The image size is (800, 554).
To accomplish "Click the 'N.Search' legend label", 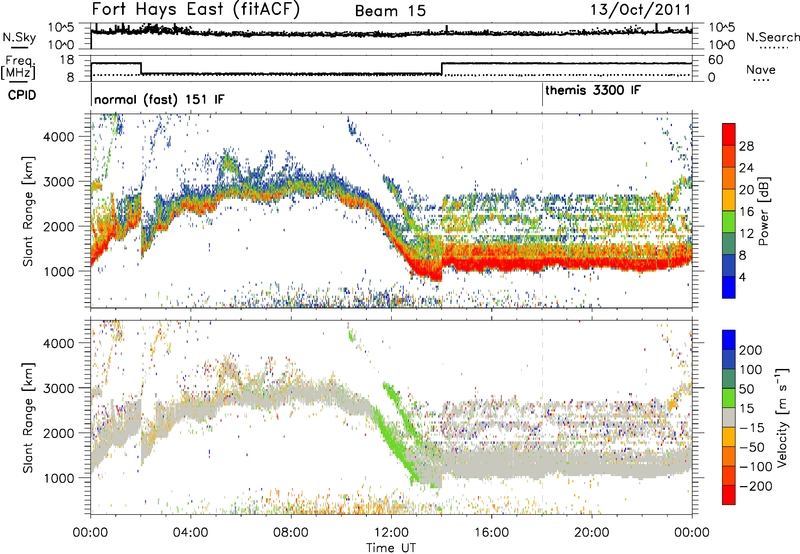I will [773, 37].
